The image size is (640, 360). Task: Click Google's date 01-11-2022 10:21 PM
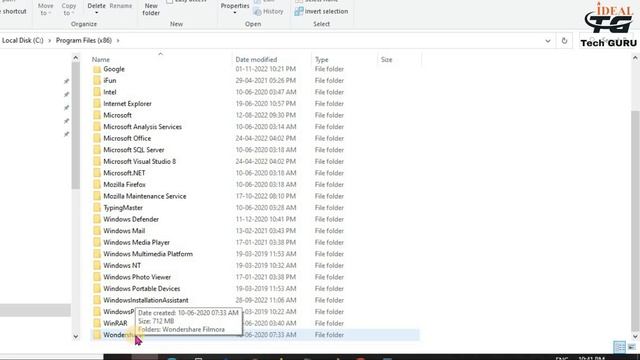click(x=265, y=69)
